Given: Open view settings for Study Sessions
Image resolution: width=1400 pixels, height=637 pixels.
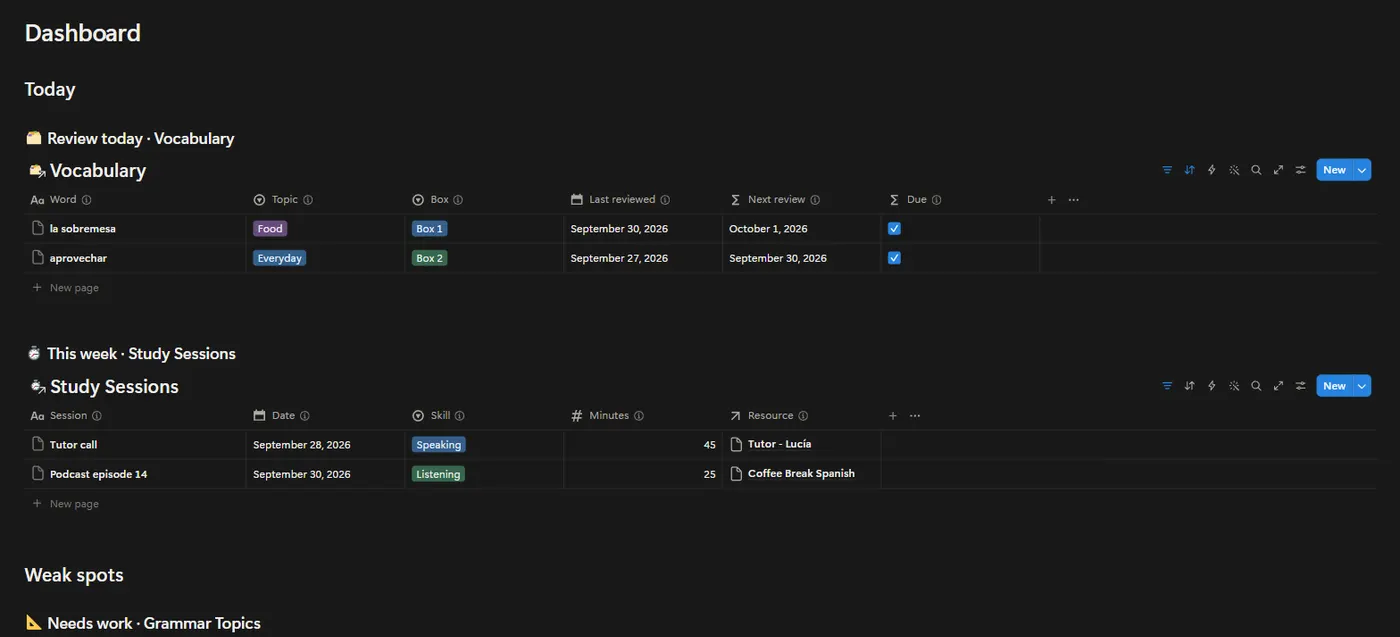Looking at the screenshot, I should coord(1300,386).
